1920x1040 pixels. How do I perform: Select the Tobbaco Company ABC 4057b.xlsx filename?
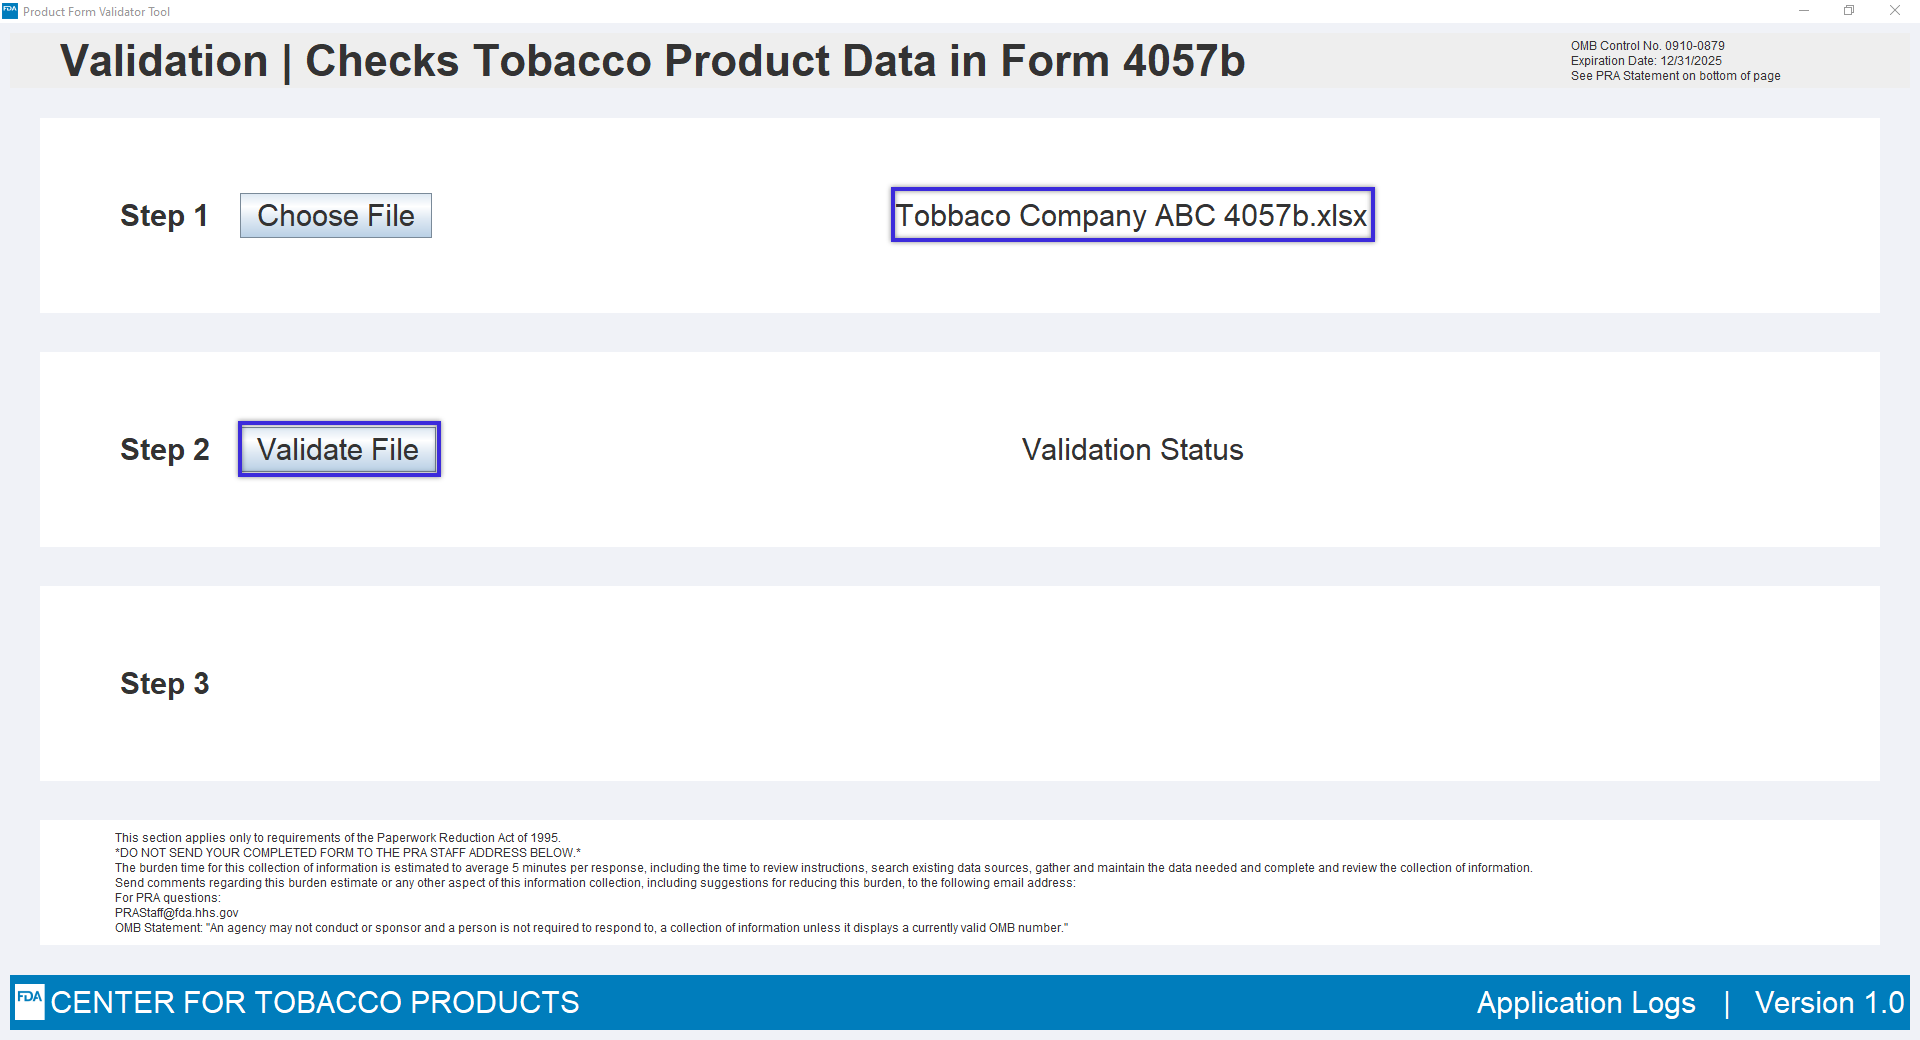1132,215
